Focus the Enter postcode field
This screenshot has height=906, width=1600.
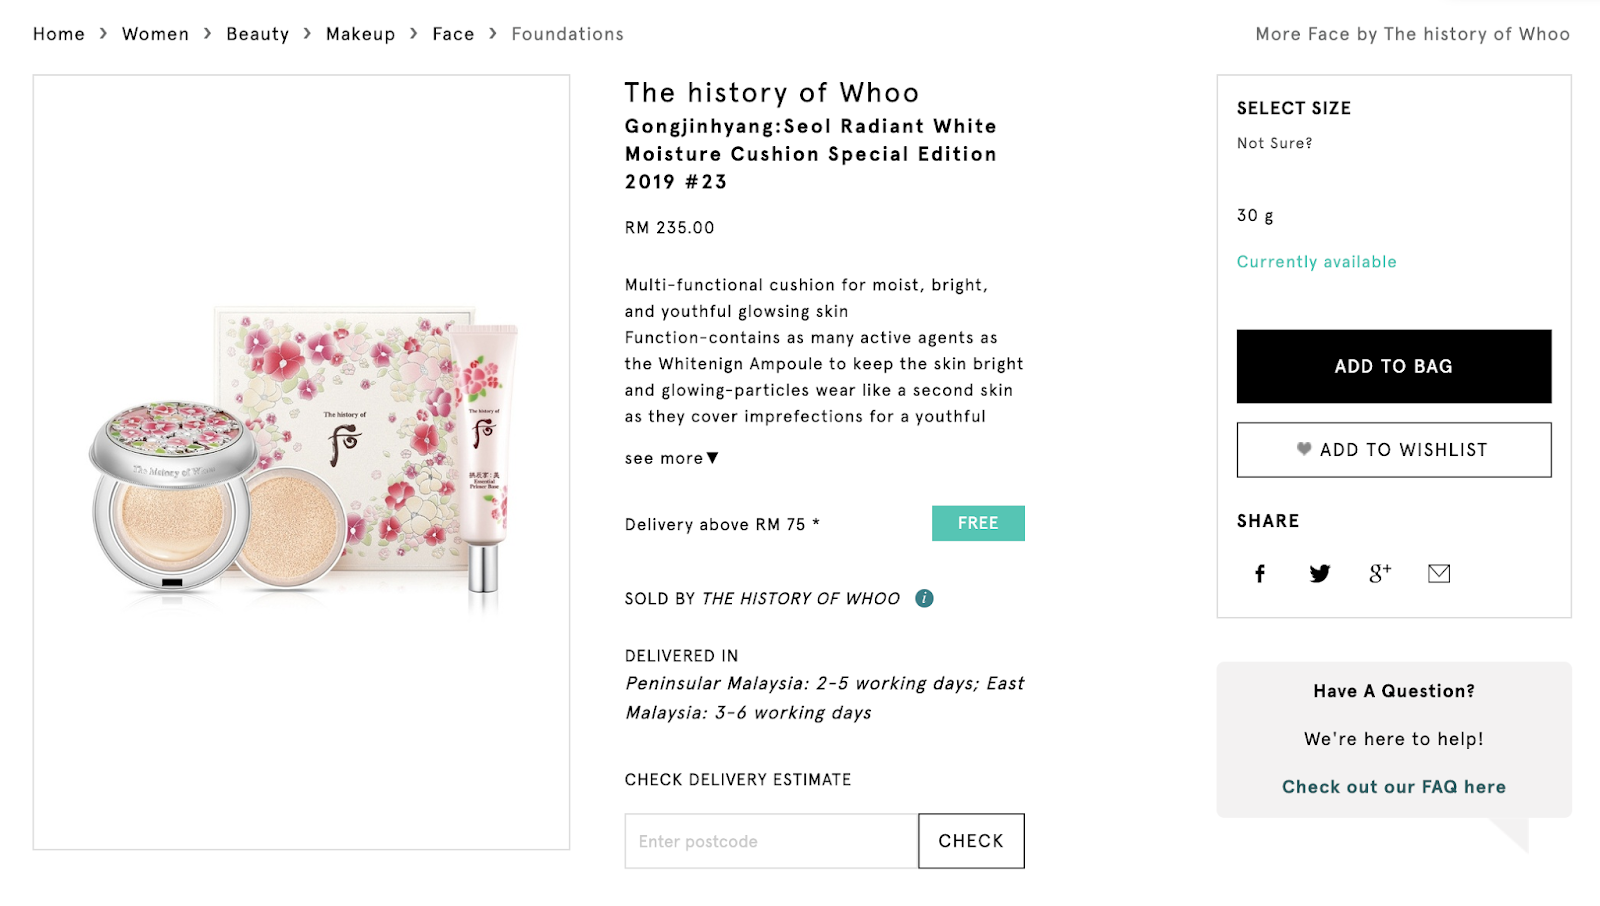click(771, 841)
